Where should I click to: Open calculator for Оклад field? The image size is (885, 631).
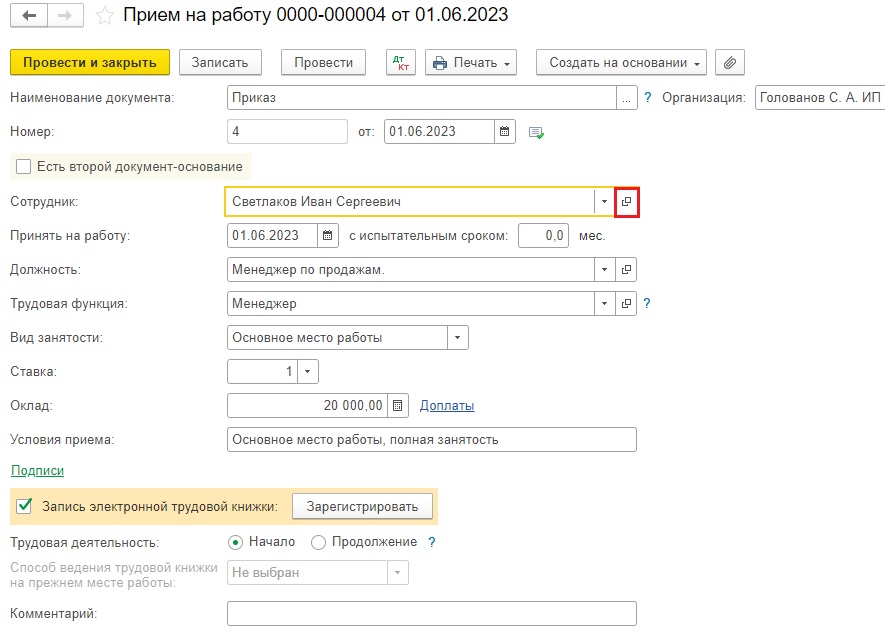point(398,406)
